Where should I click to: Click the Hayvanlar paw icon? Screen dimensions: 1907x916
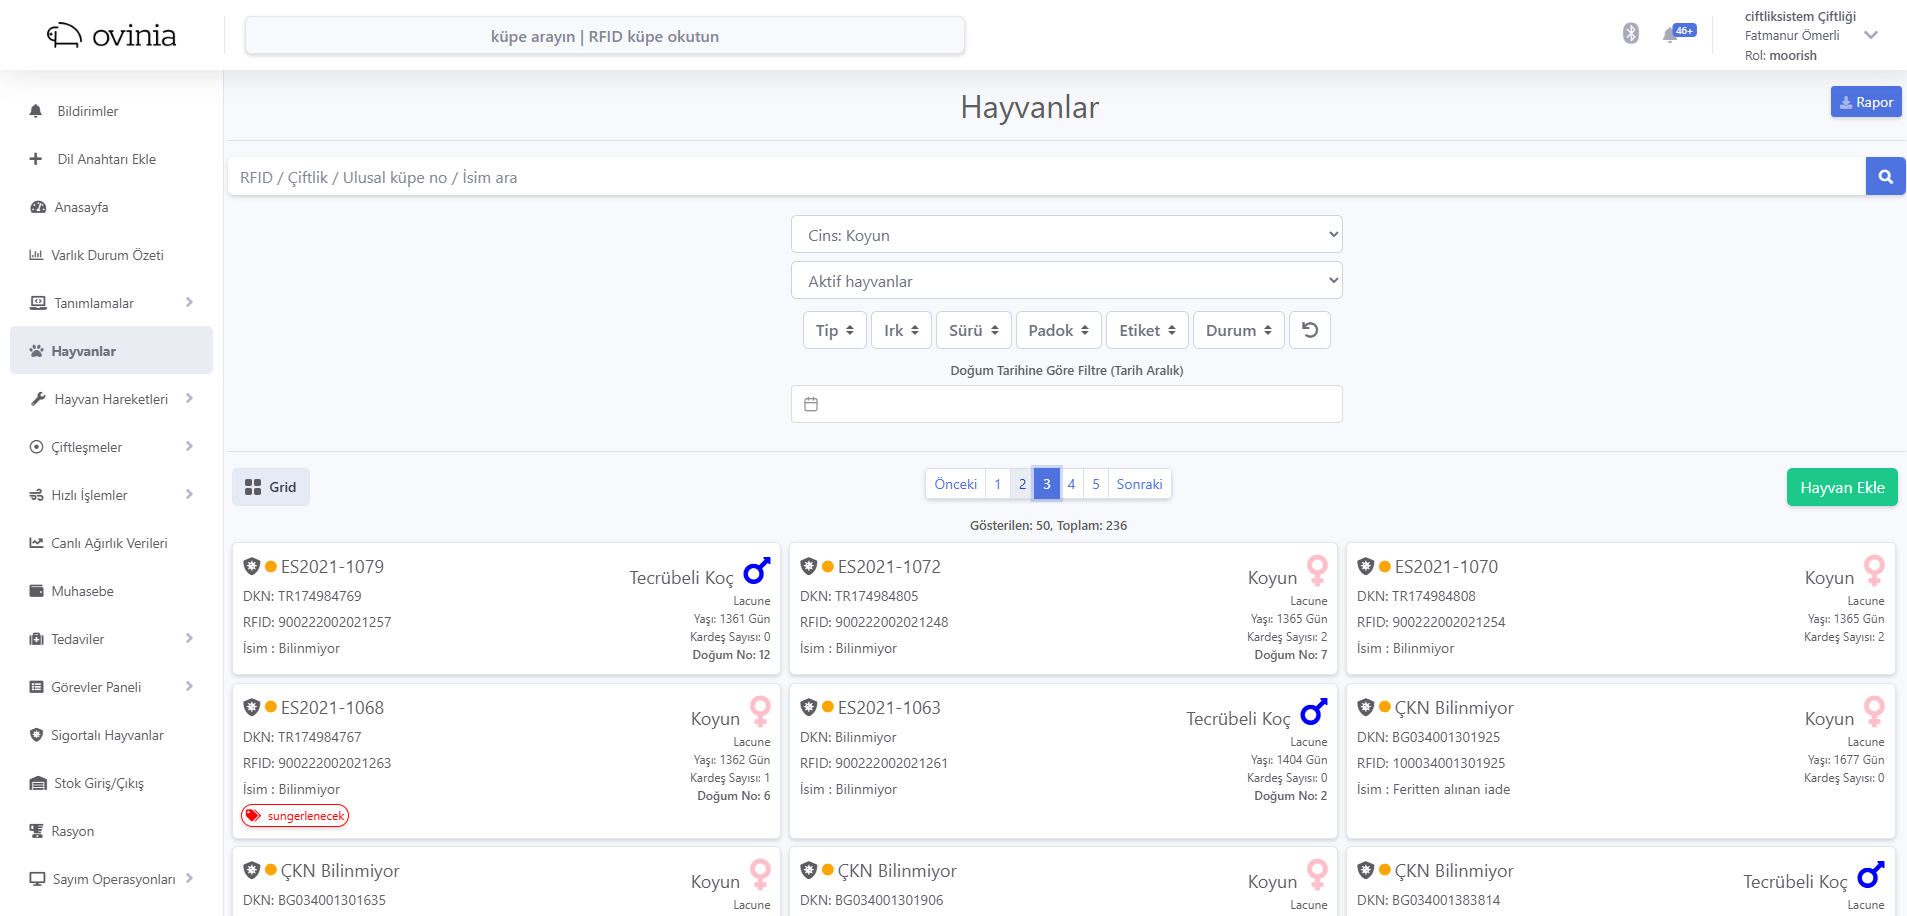pyautogui.click(x=37, y=351)
